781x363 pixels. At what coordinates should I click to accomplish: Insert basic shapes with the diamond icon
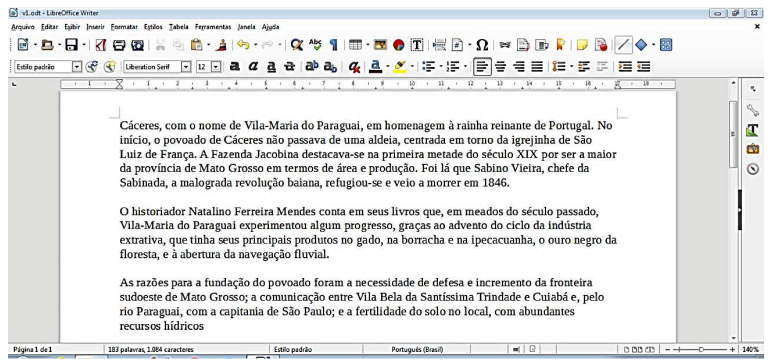[641, 45]
